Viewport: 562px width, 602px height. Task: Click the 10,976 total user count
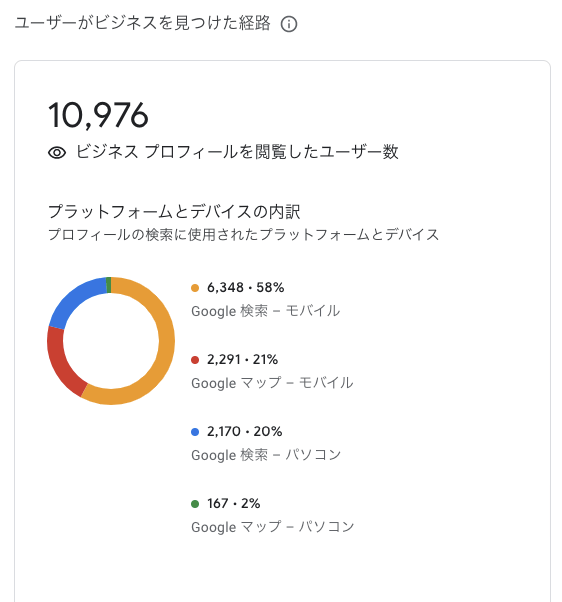point(98,115)
